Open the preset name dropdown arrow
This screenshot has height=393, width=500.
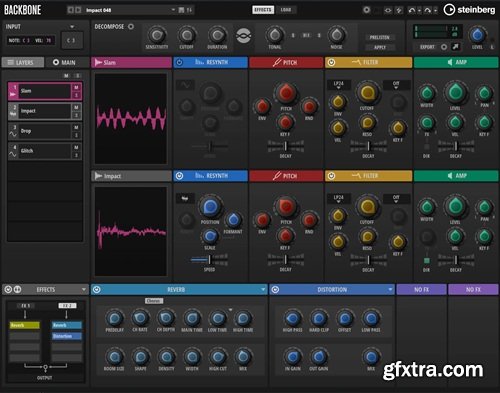[x=173, y=10]
